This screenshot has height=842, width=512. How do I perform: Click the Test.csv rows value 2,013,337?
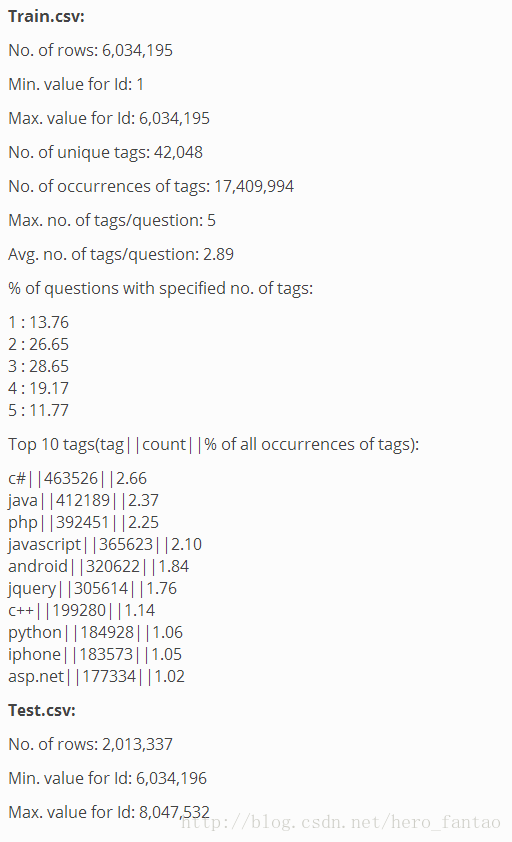click(138, 744)
